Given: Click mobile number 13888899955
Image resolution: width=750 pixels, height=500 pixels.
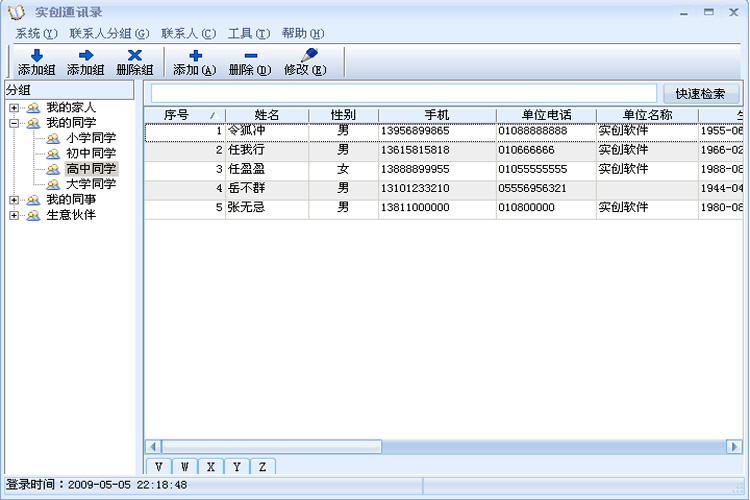Looking at the screenshot, I should (x=415, y=169).
